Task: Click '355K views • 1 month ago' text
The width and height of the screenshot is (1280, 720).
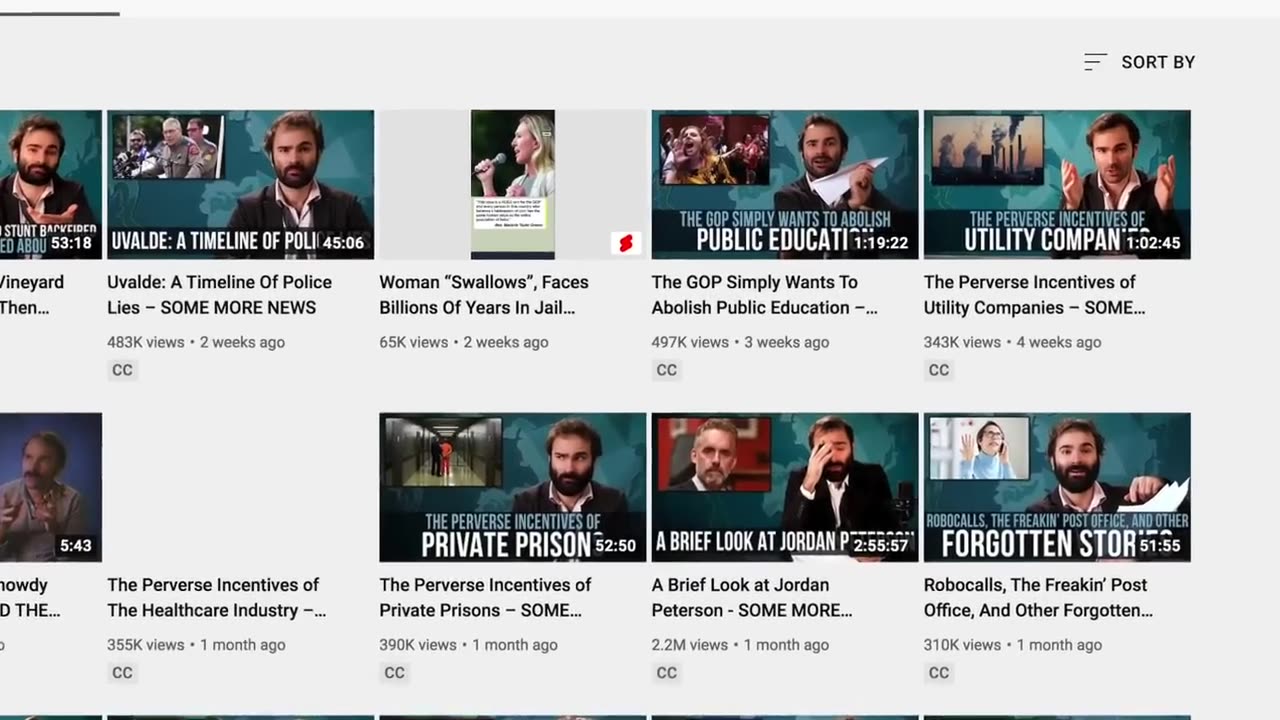Action: [196, 645]
